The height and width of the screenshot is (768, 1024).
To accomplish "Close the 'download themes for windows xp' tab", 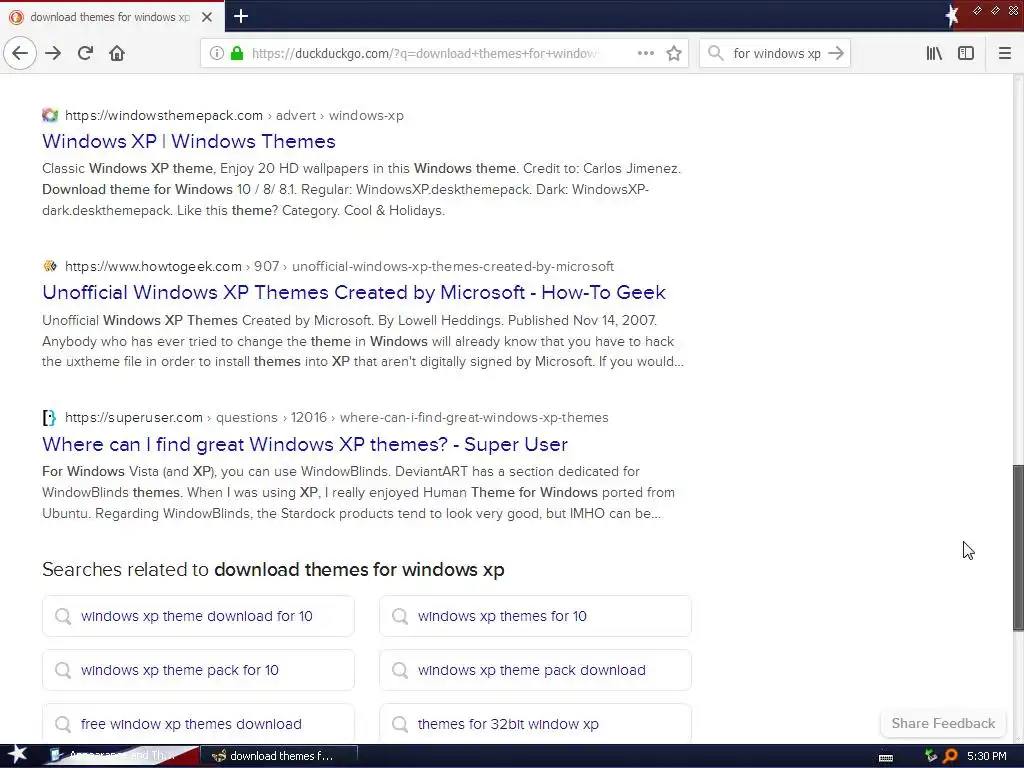I will pyautogui.click(x=207, y=17).
